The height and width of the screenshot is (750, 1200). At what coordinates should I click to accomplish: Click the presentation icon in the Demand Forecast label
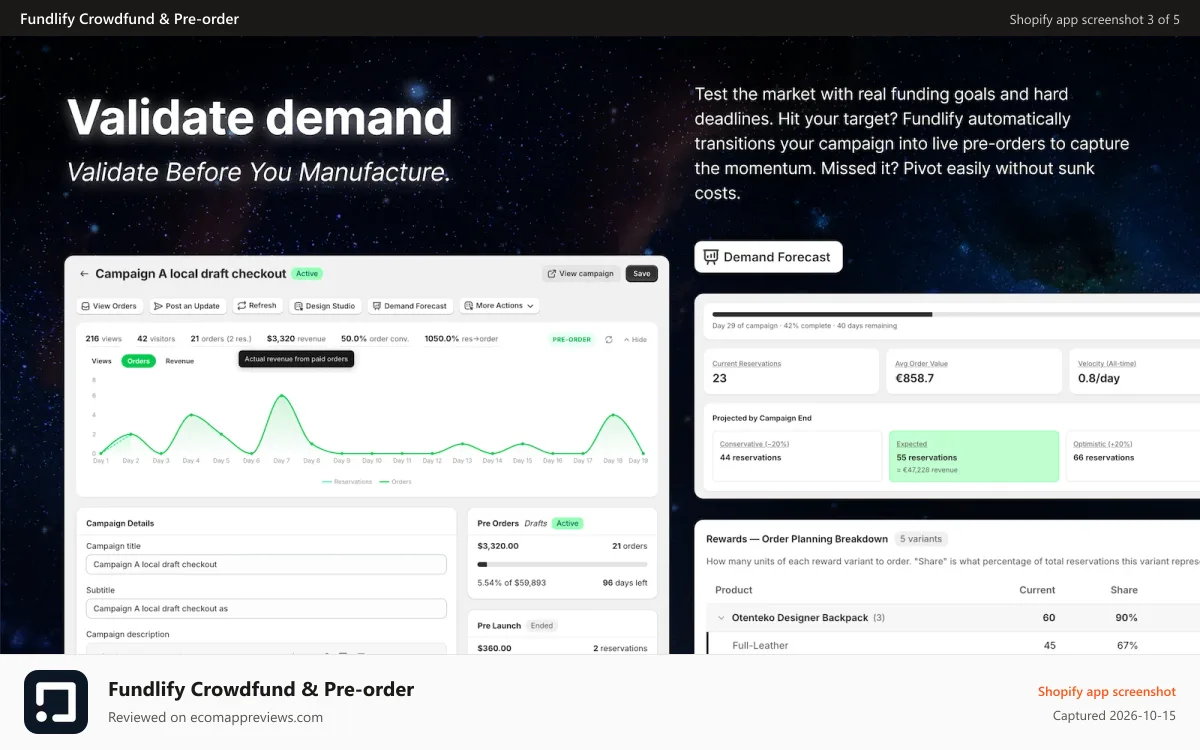coord(711,257)
